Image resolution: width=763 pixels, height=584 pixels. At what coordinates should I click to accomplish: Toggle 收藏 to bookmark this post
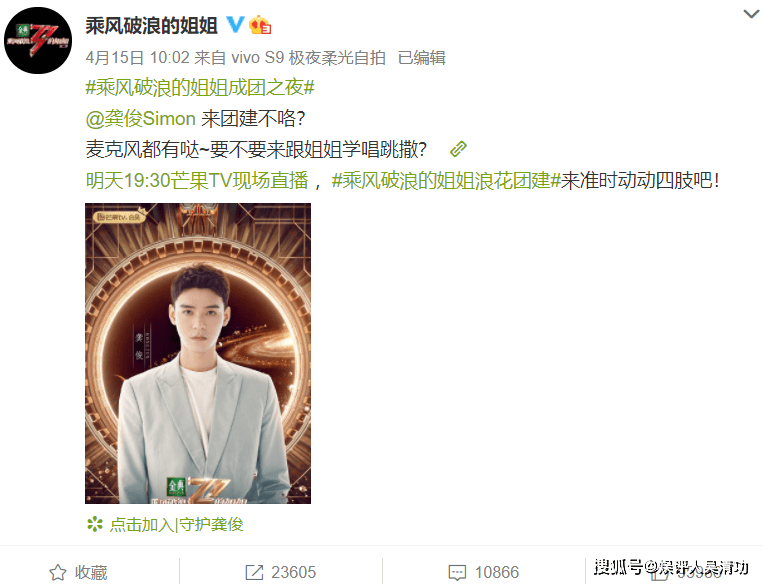91,572
